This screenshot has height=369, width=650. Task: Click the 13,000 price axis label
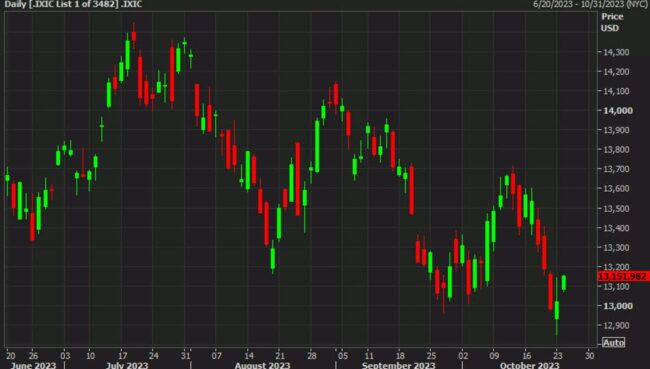click(x=618, y=306)
